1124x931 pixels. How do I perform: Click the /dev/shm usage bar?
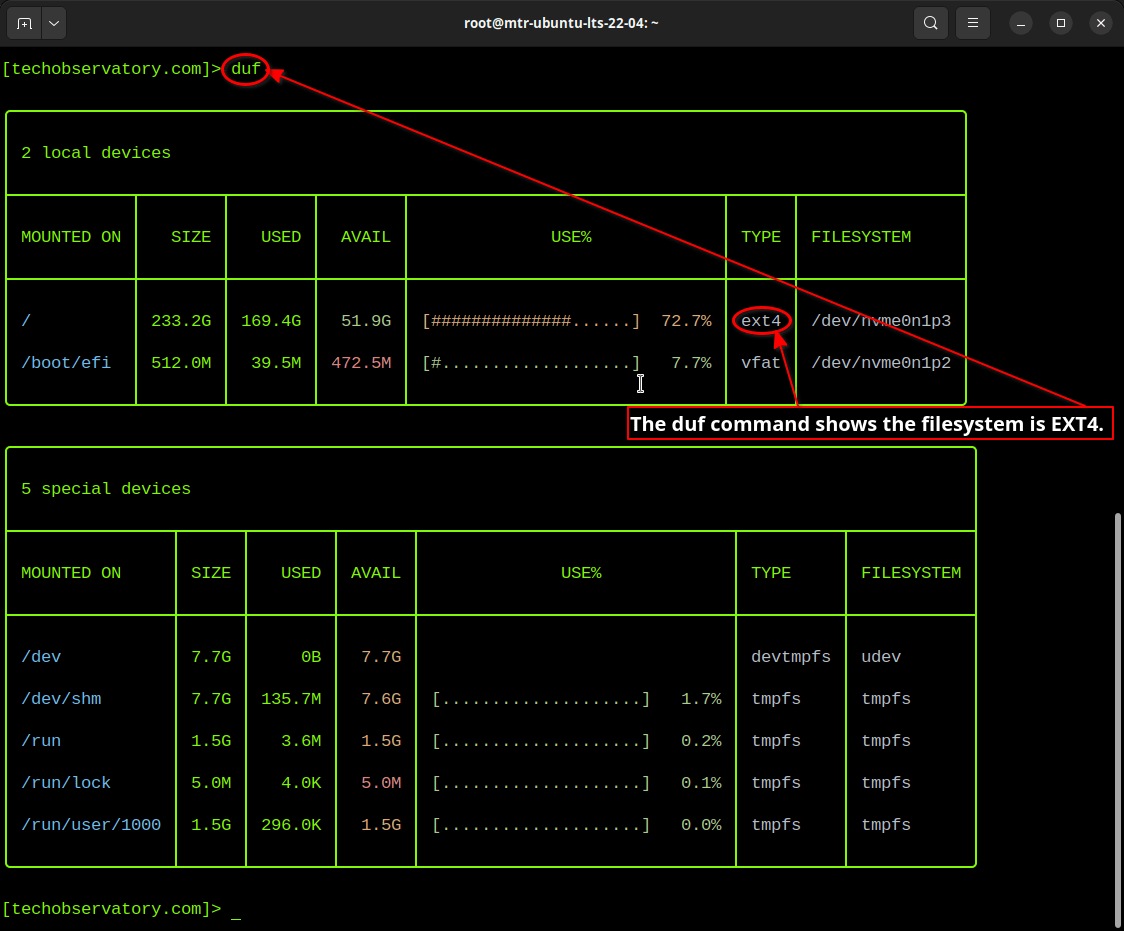[541, 699]
